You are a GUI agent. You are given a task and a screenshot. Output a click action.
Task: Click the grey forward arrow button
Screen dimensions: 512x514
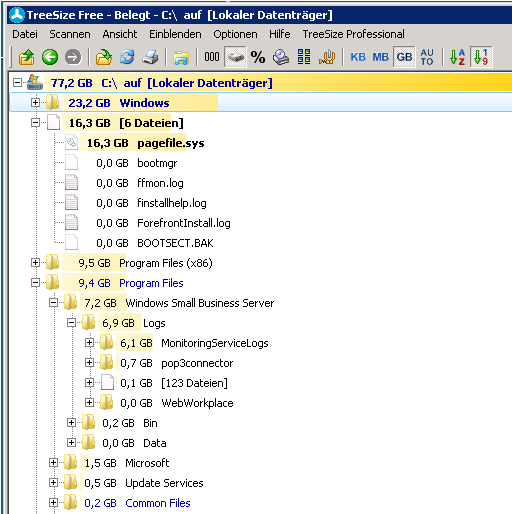(x=73, y=57)
